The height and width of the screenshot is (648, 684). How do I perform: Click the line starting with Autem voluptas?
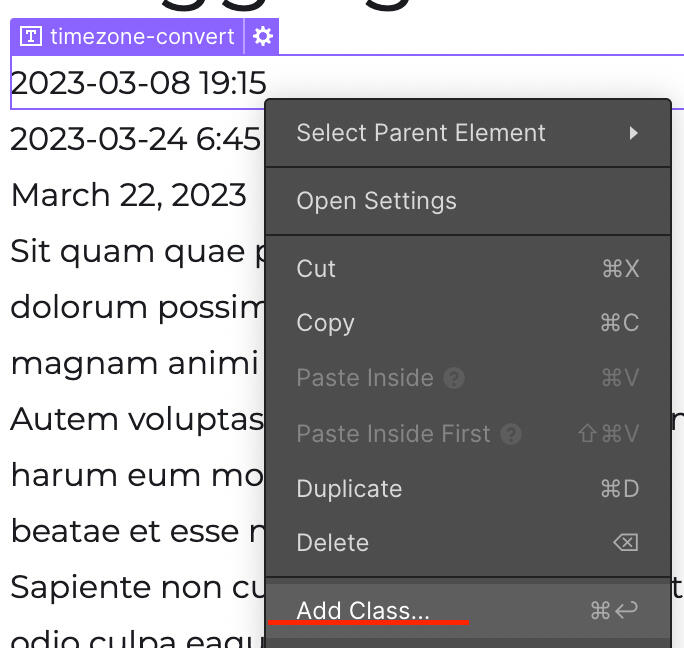(x=136, y=419)
